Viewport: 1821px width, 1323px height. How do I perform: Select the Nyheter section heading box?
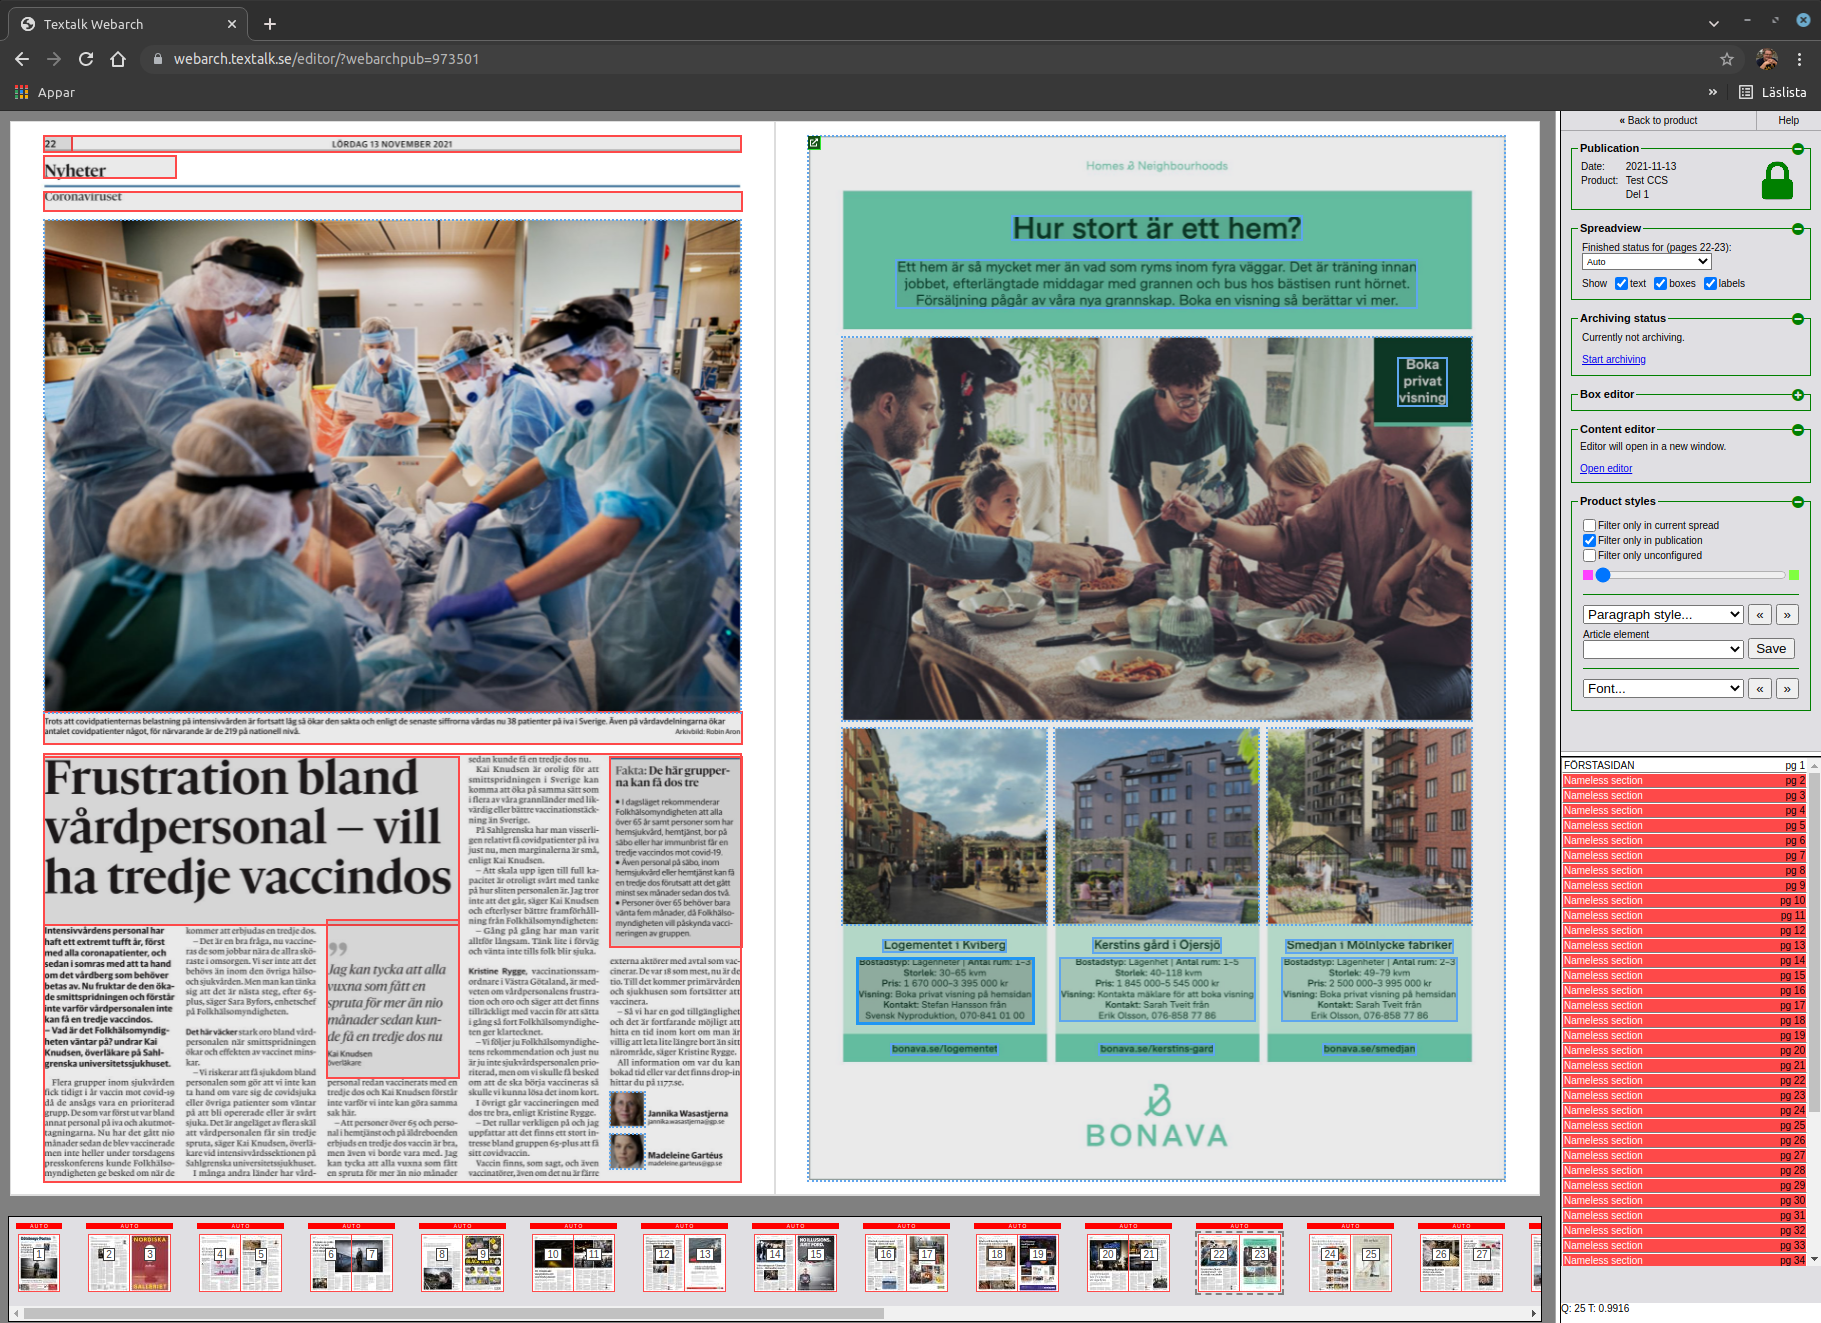click(x=110, y=168)
